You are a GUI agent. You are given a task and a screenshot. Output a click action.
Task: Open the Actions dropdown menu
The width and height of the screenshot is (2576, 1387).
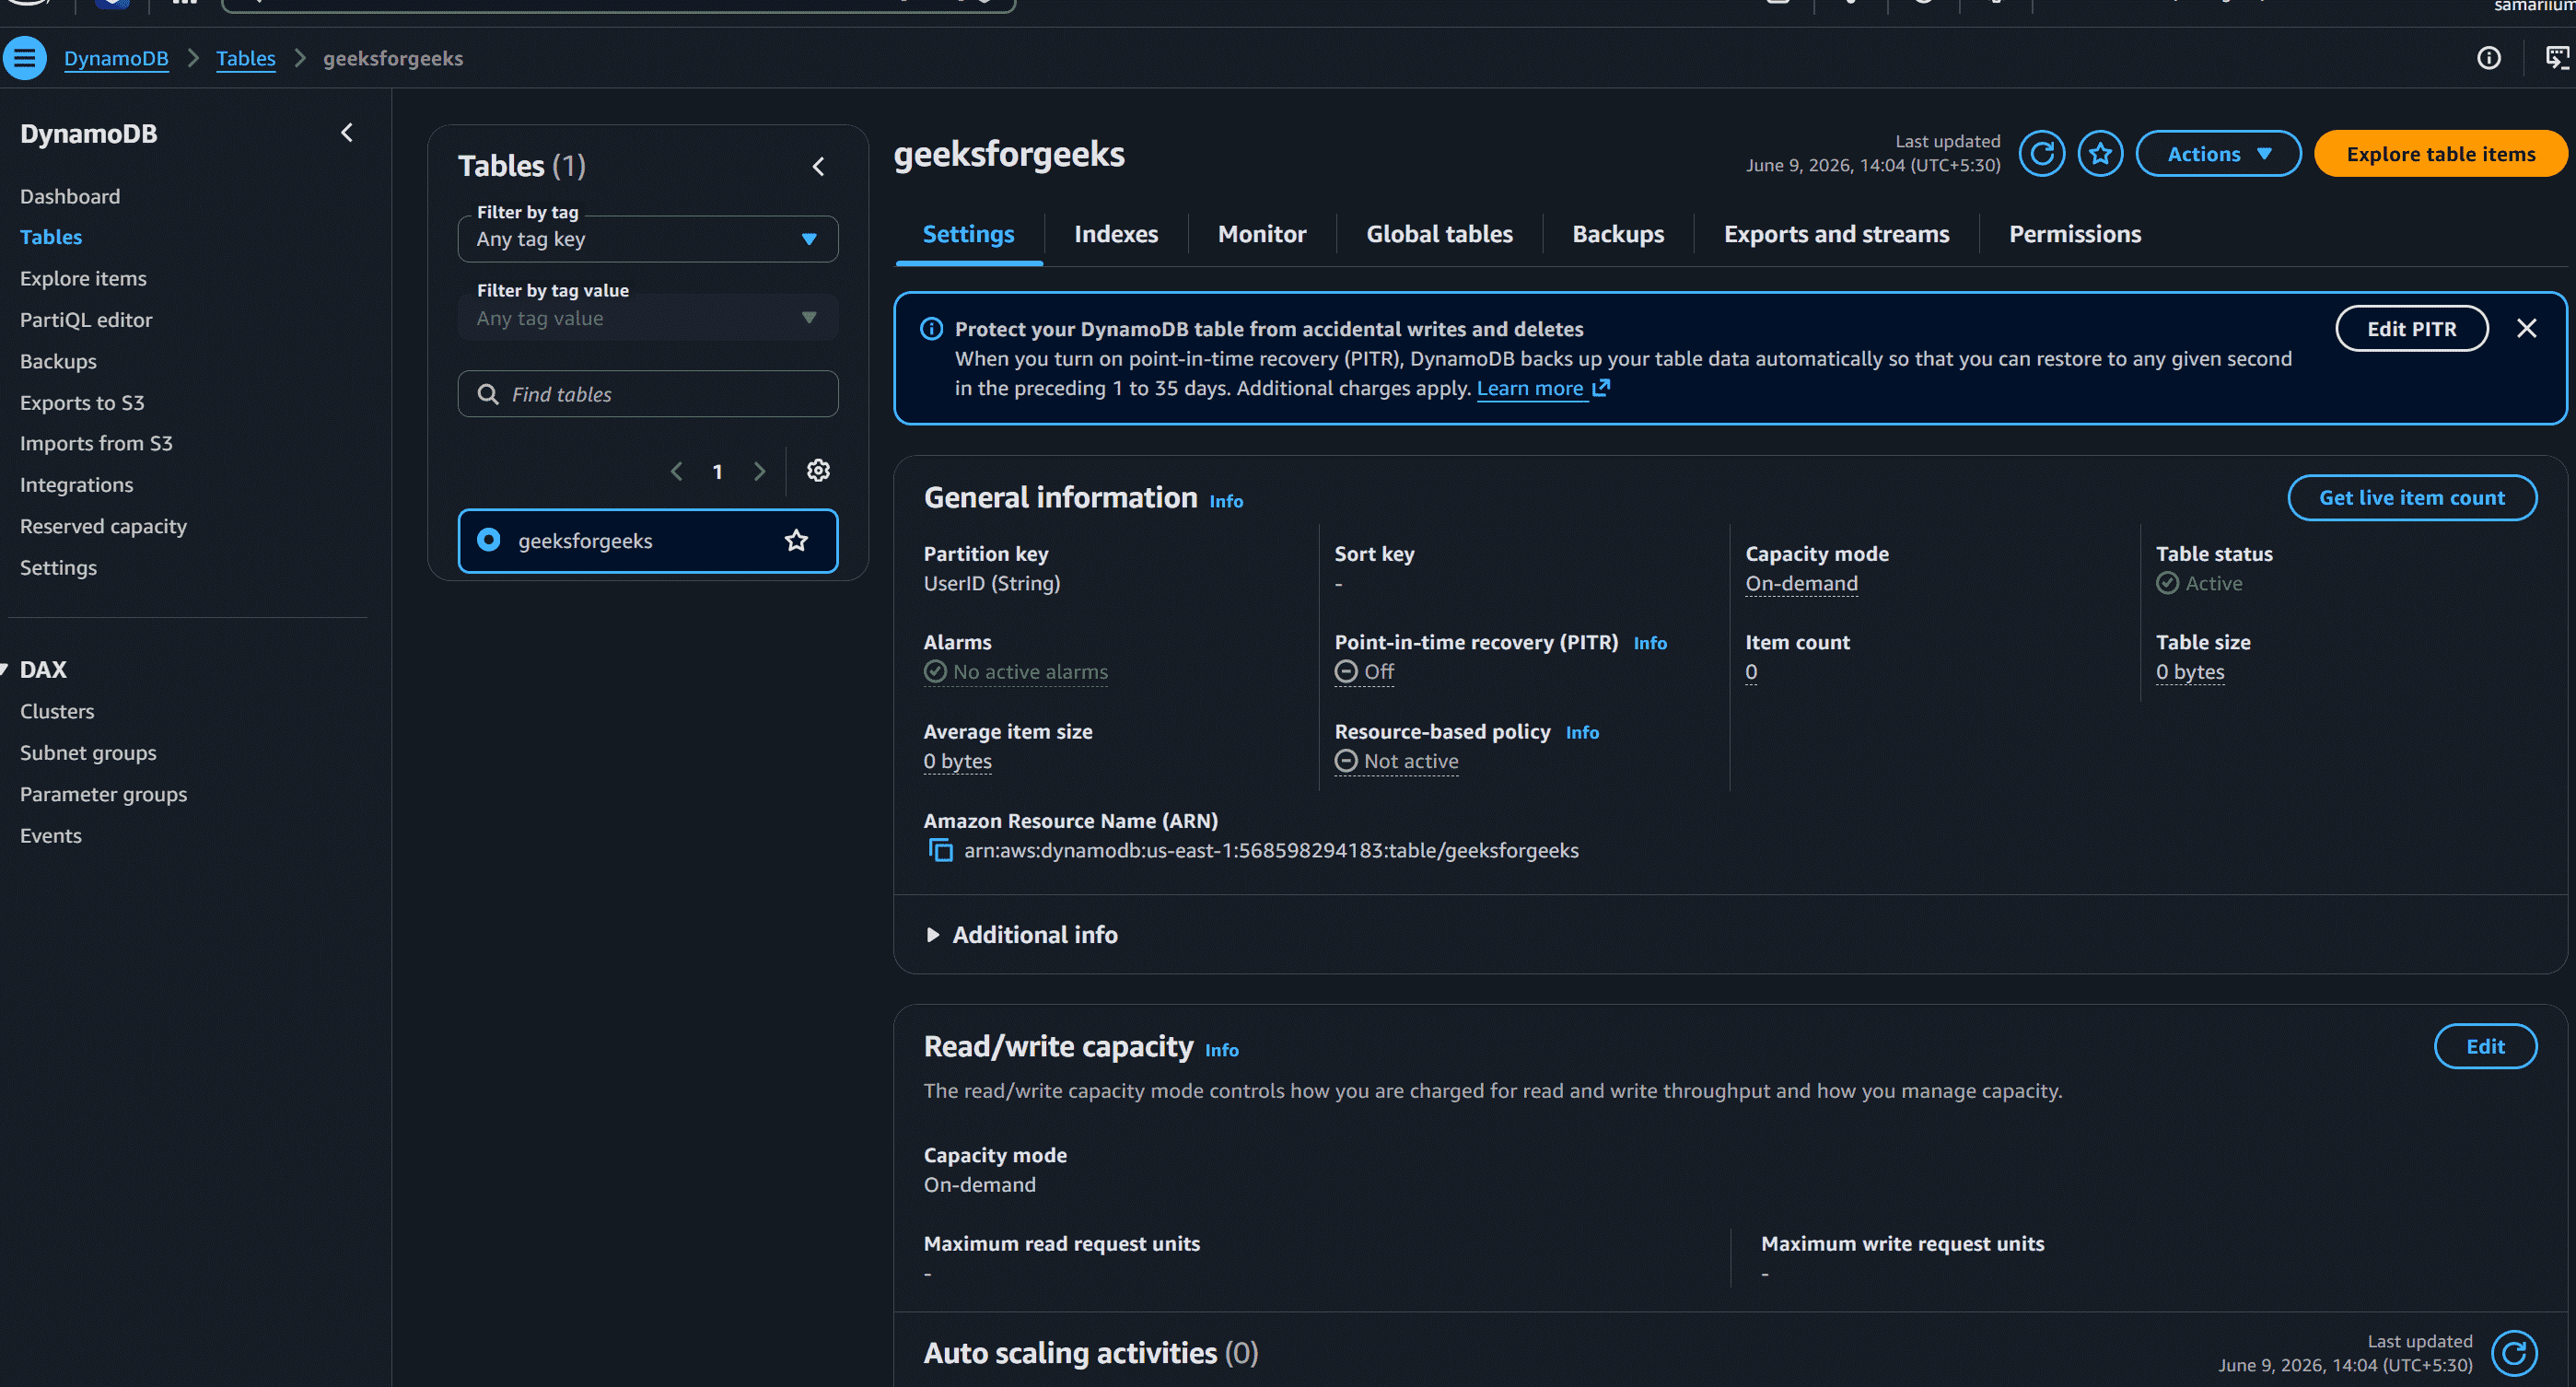point(2218,154)
